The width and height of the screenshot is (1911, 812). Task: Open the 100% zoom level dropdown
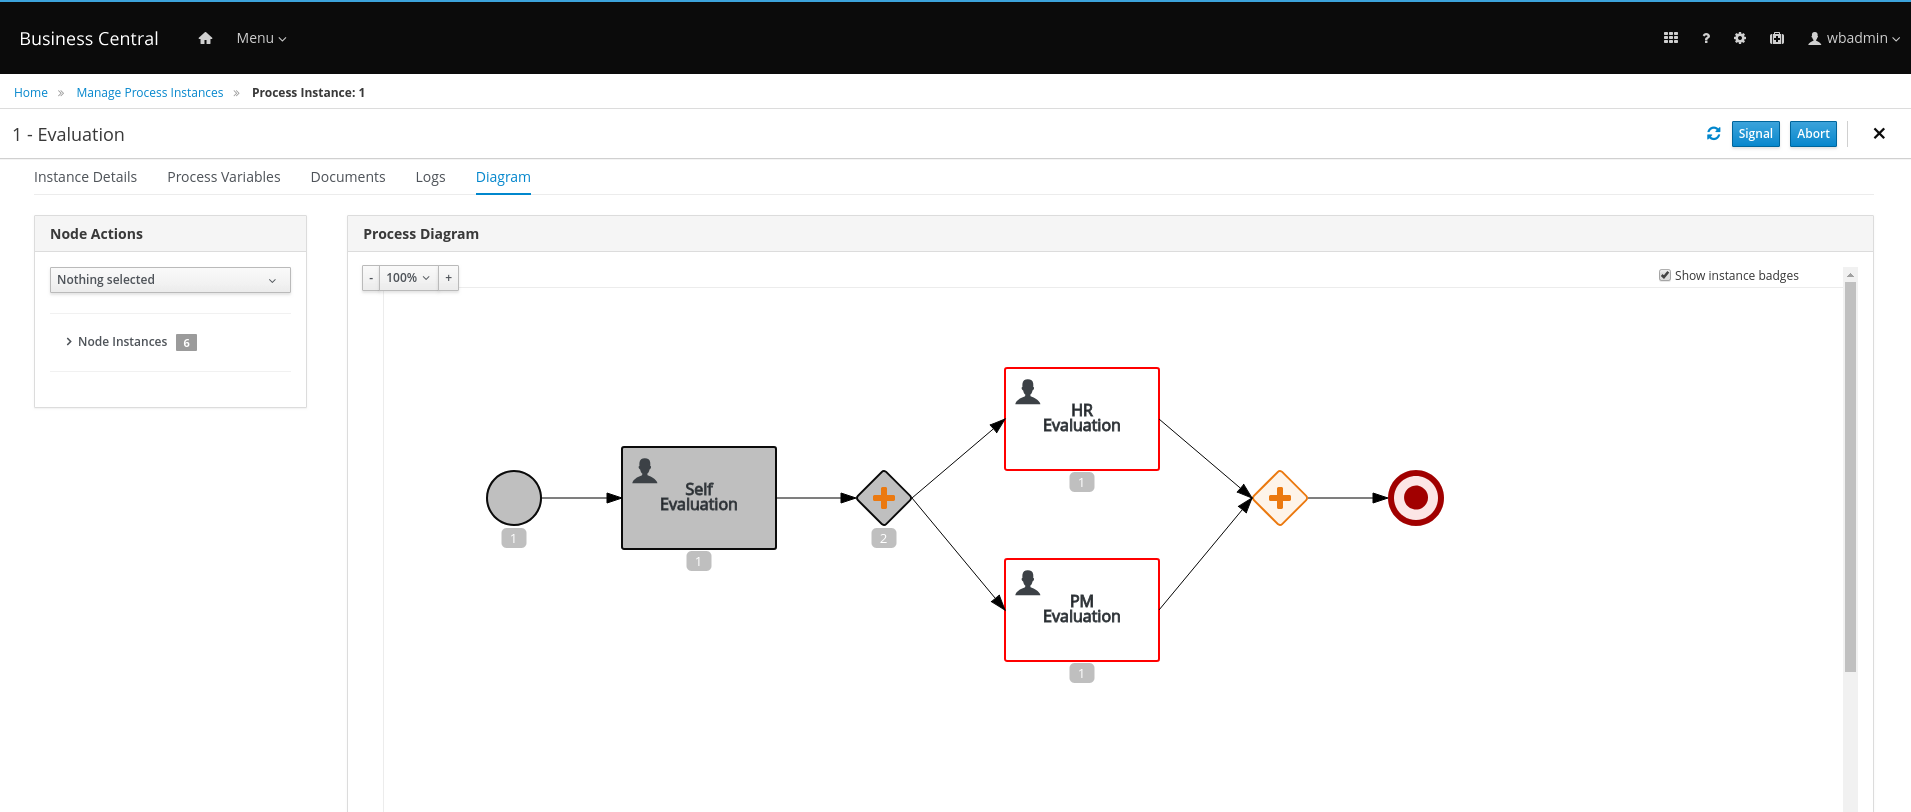[408, 278]
